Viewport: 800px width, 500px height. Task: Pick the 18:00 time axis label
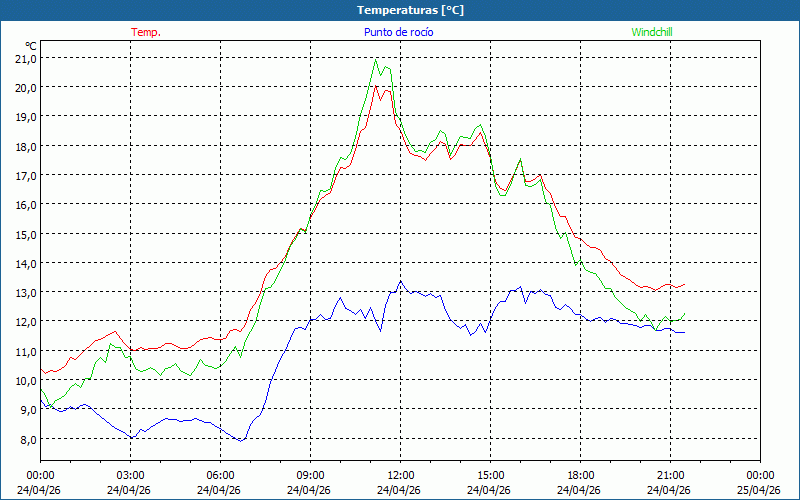(580, 475)
